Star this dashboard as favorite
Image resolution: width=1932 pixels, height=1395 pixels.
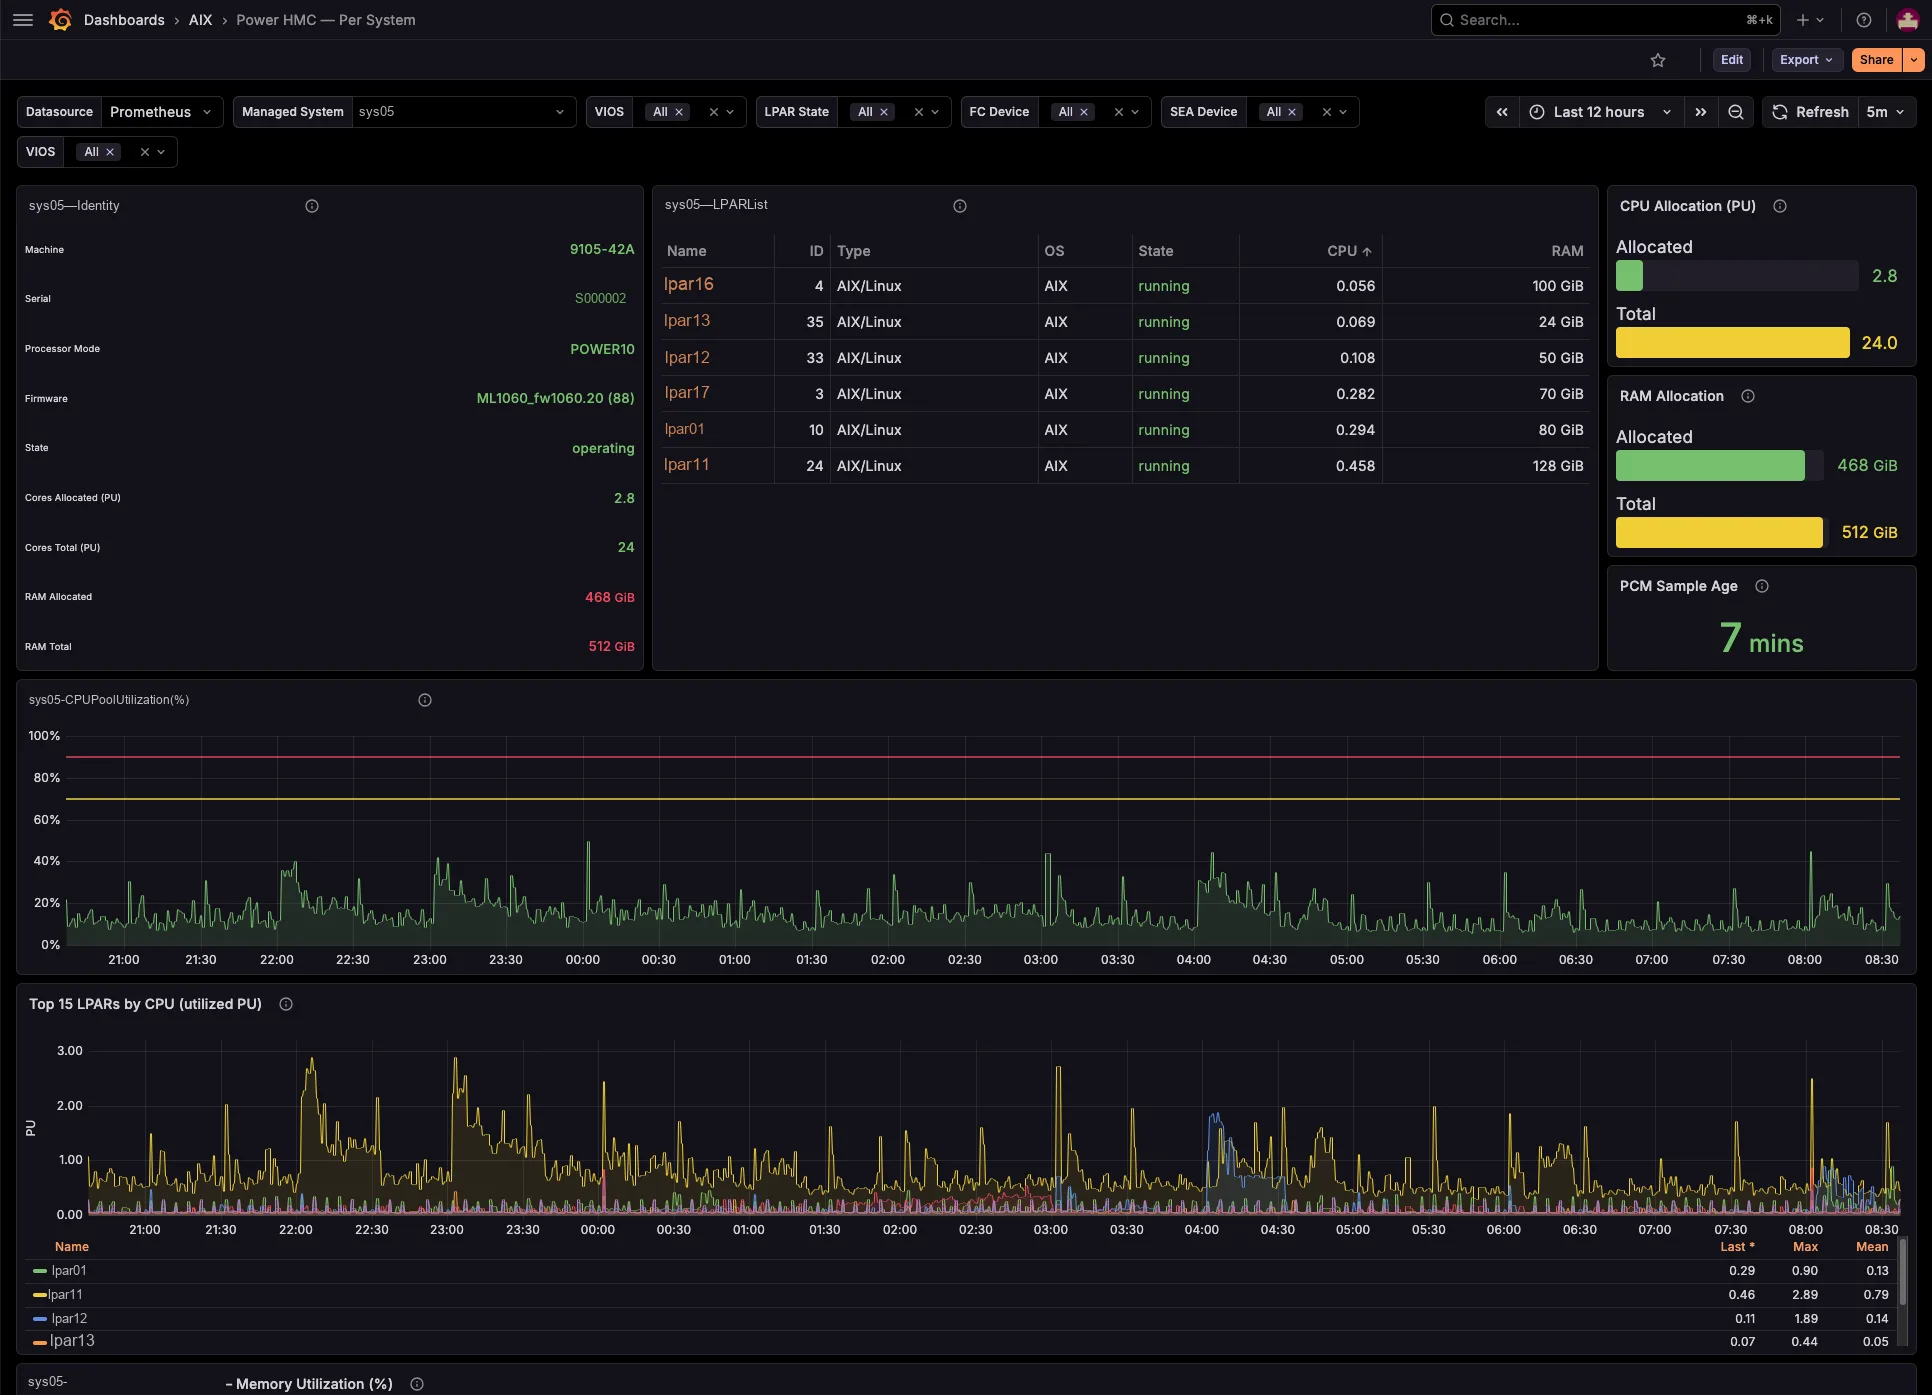pos(1658,60)
